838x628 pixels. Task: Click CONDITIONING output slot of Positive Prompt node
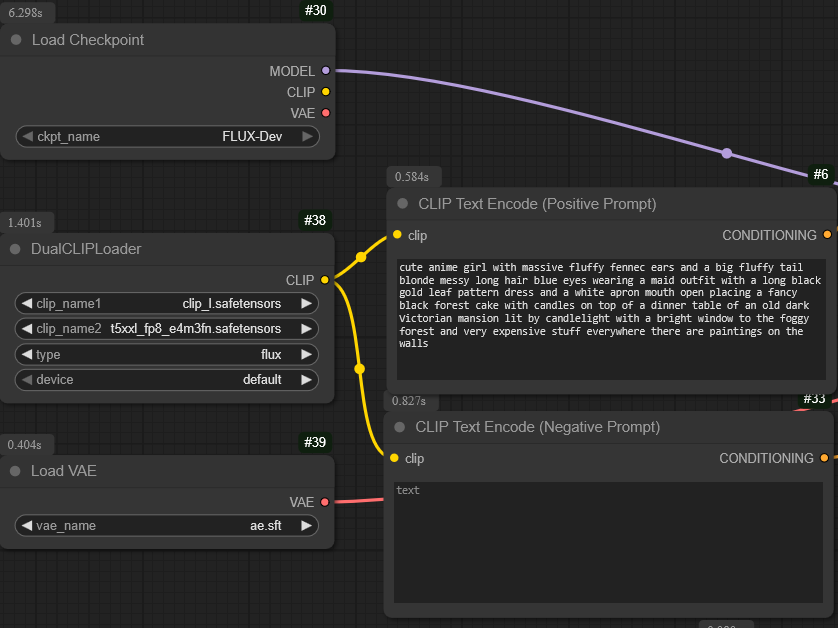[826, 235]
